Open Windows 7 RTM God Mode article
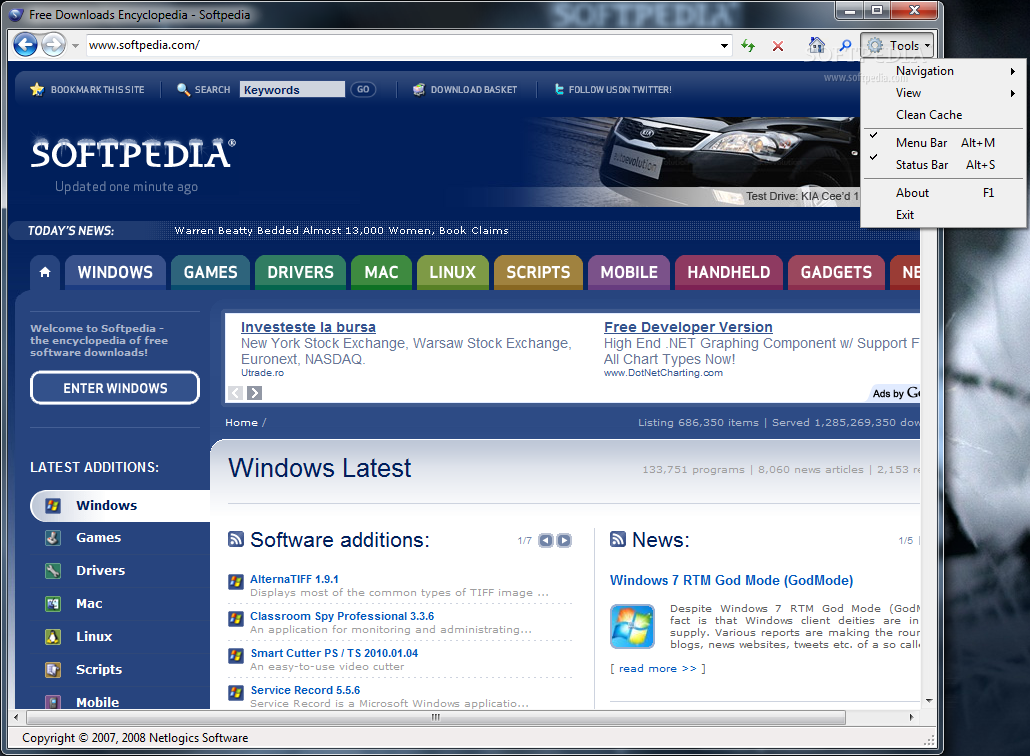 coord(731,581)
